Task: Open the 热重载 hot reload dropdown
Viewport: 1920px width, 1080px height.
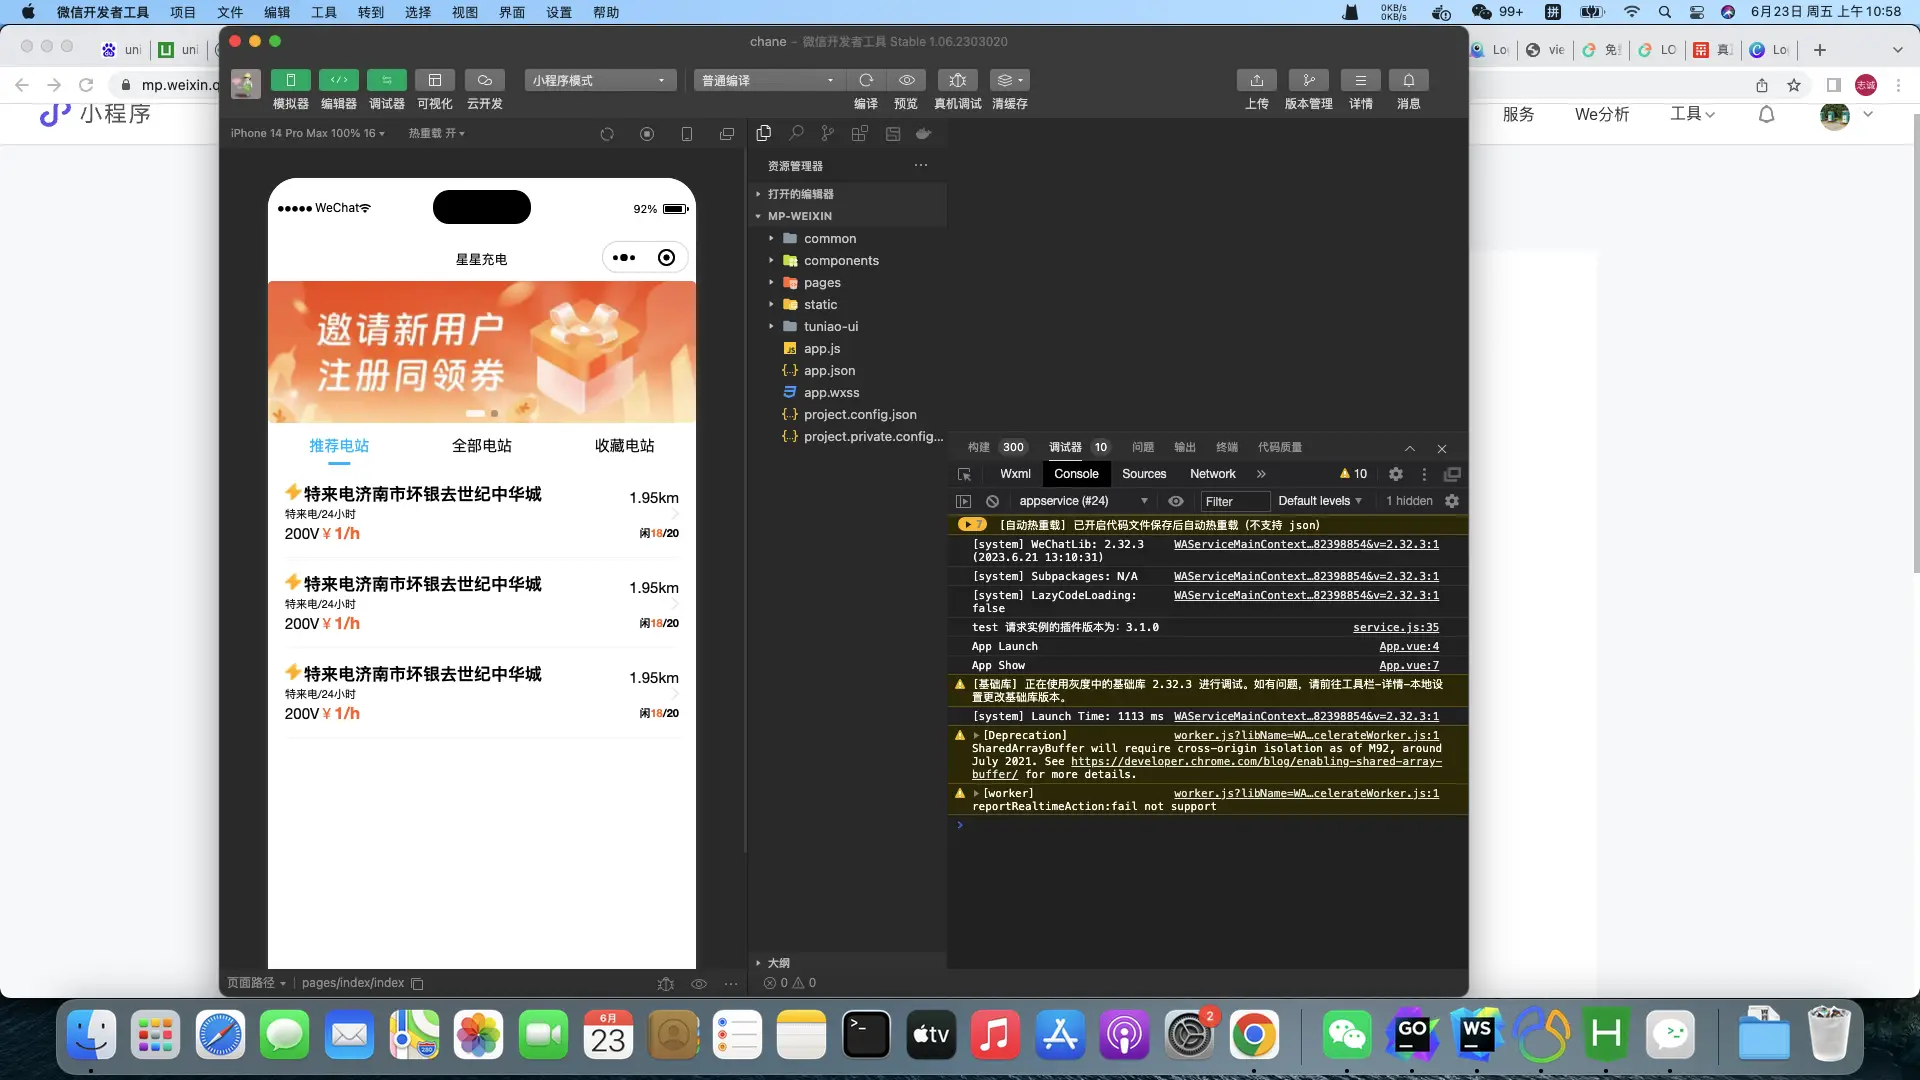Action: 436,133
